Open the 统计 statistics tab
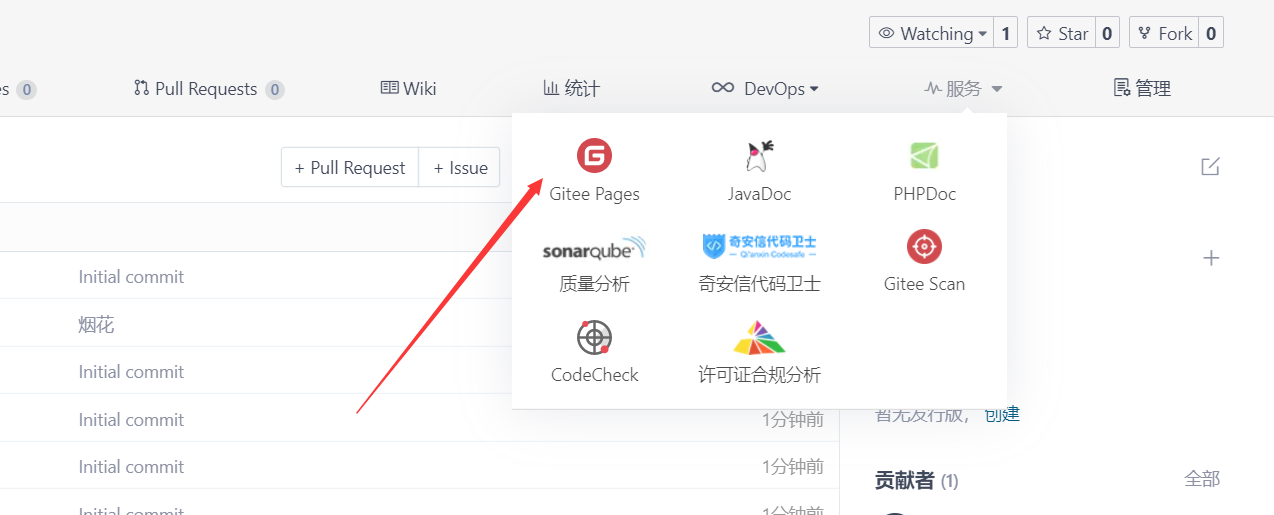Screen dimensions: 1274x515 (571, 88)
